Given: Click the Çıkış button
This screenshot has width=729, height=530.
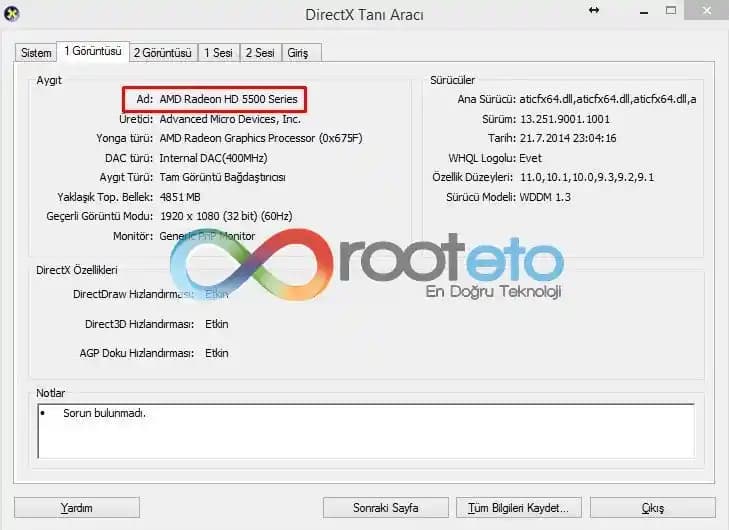Looking at the screenshot, I should coord(653,508).
